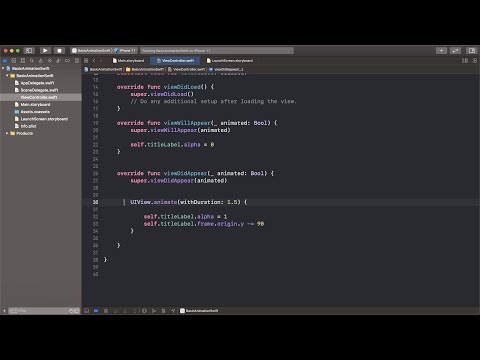This screenshot has height=360, width=480.
Task: Open the editor options split icon
Action: tap(465, 61)
